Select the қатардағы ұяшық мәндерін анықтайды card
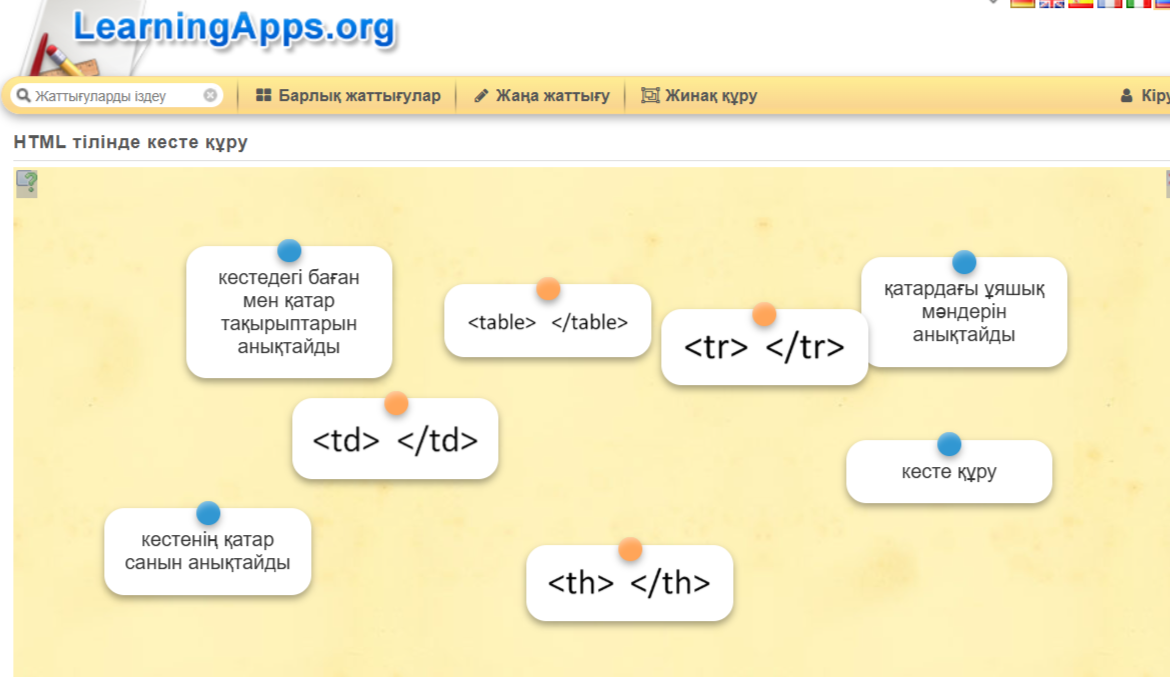 [x=964, y=312]
